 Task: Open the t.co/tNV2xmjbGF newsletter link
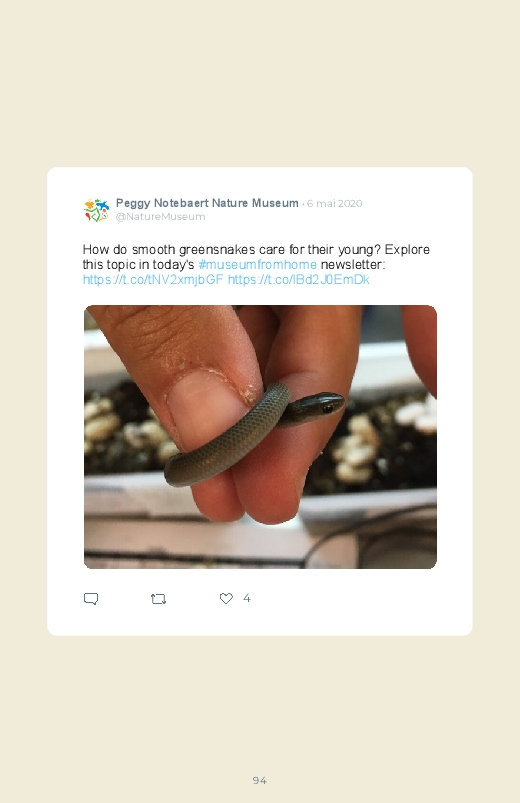pyautogui.click(x=153, y=279)
